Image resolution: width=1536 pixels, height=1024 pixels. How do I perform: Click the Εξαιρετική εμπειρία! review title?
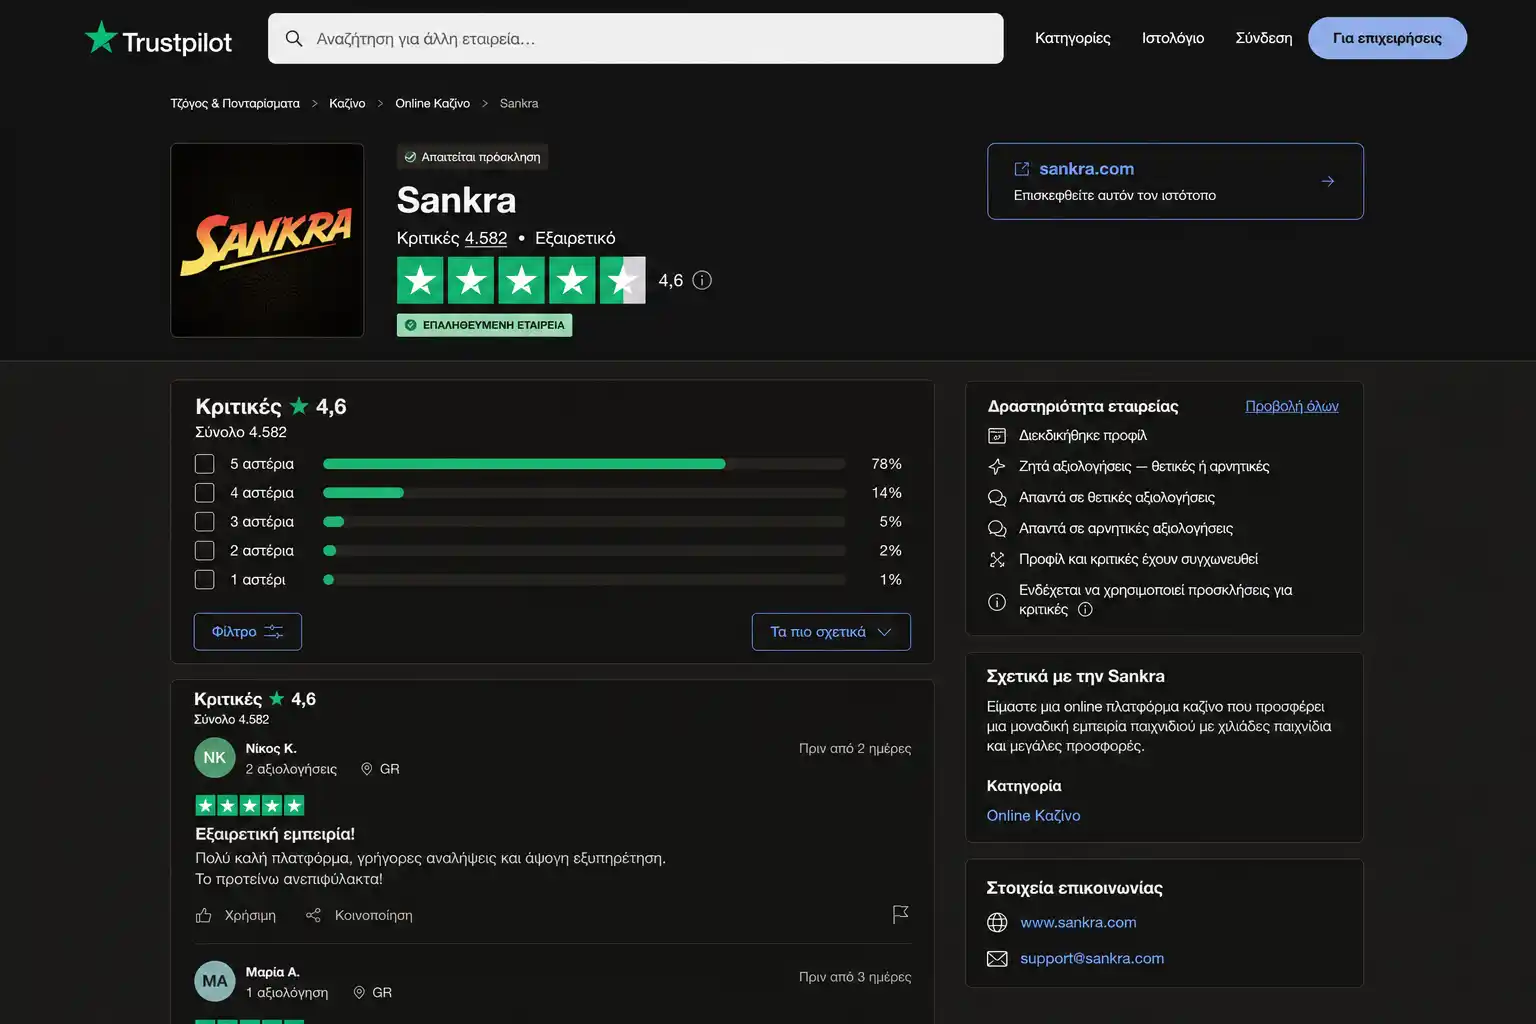(x=275, y=834)
